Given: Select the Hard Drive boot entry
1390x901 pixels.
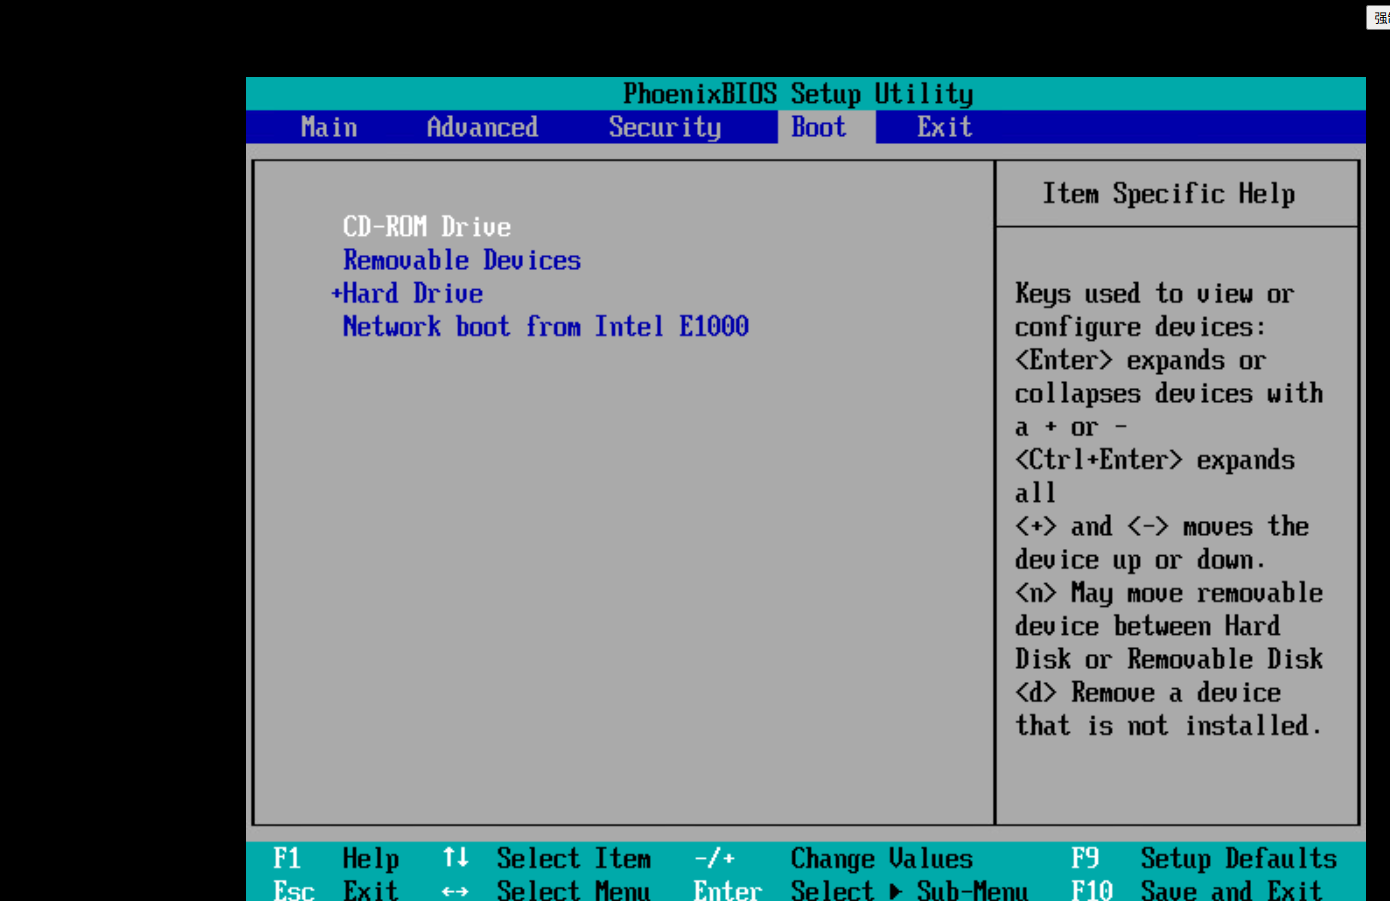Looking at the screenshot, I should [413, 293].
